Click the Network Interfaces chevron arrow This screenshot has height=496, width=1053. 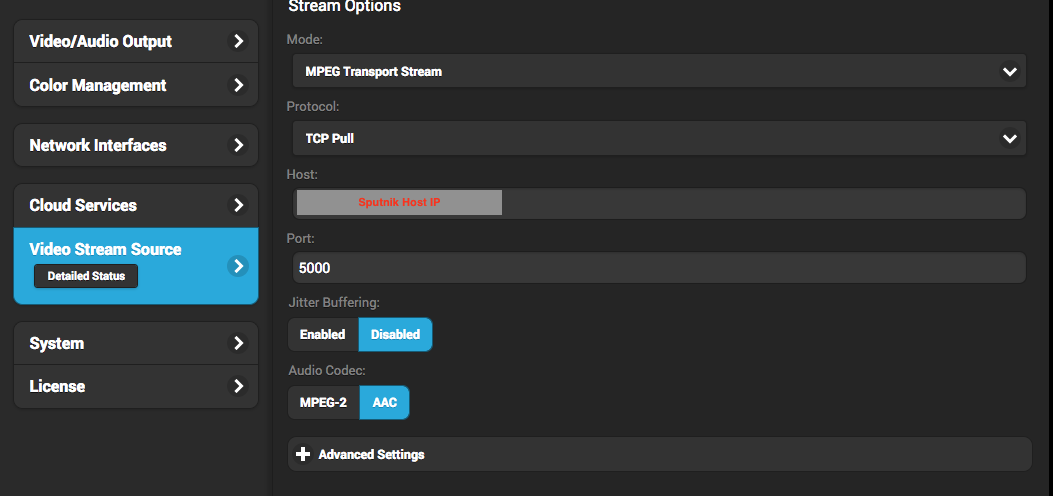click(x=238, y=146)
